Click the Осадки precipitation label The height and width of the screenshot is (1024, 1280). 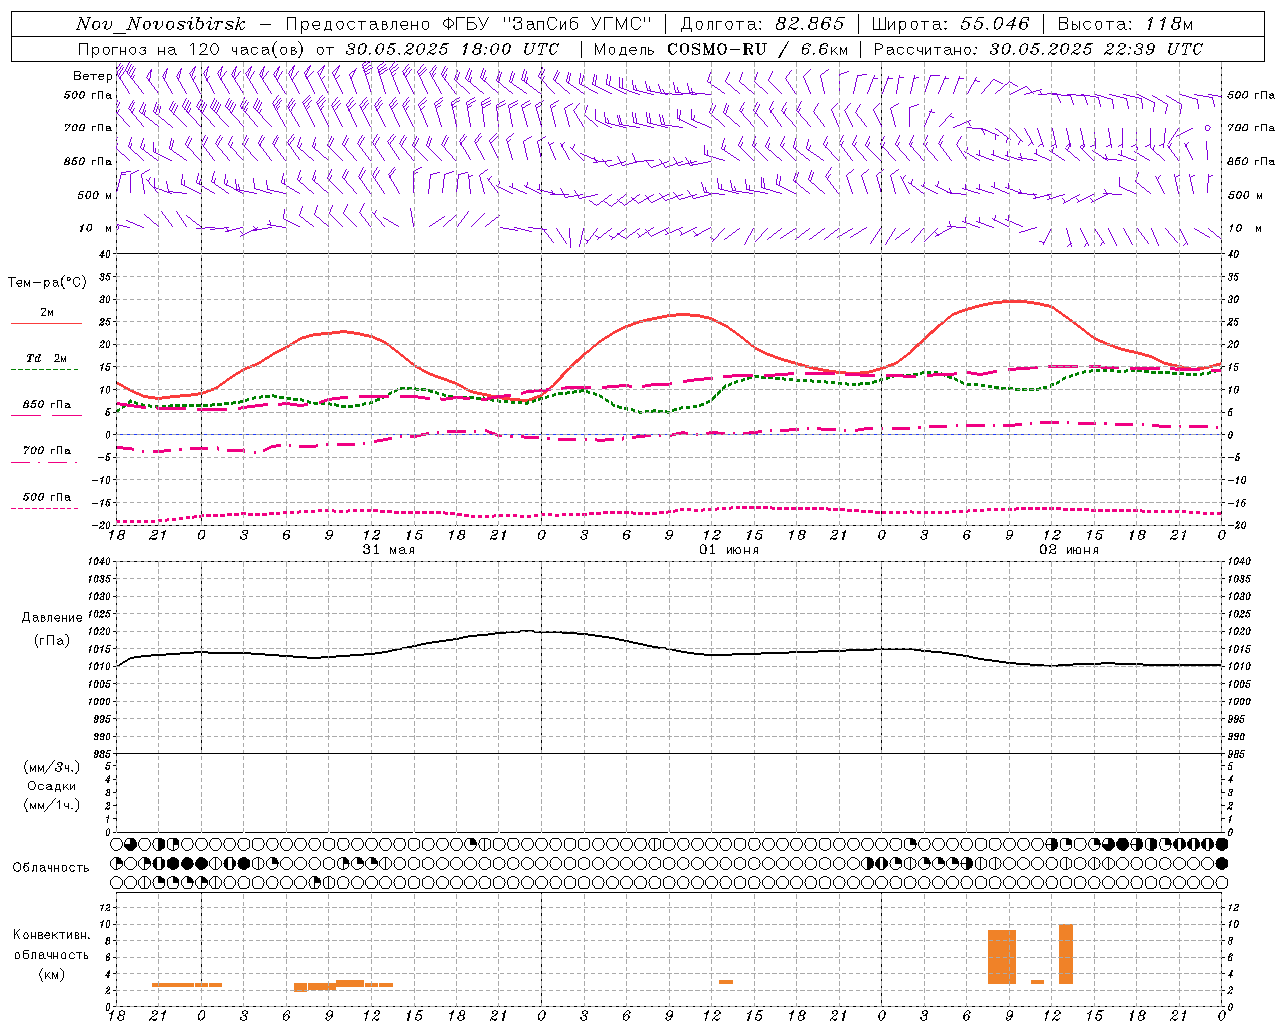(x=52, y=786)
